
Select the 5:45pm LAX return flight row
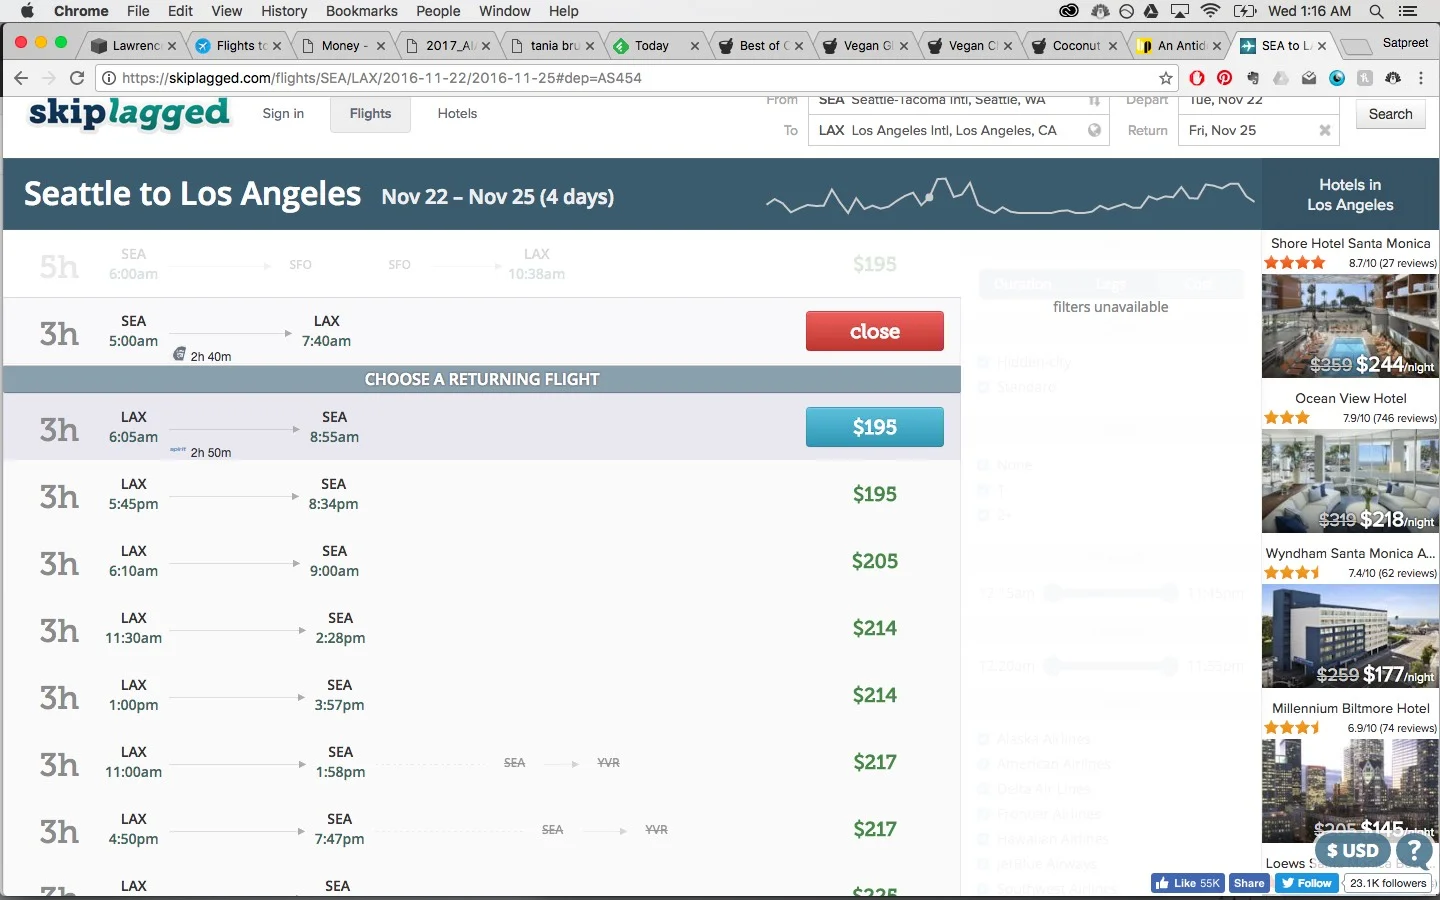click(482, 494)
